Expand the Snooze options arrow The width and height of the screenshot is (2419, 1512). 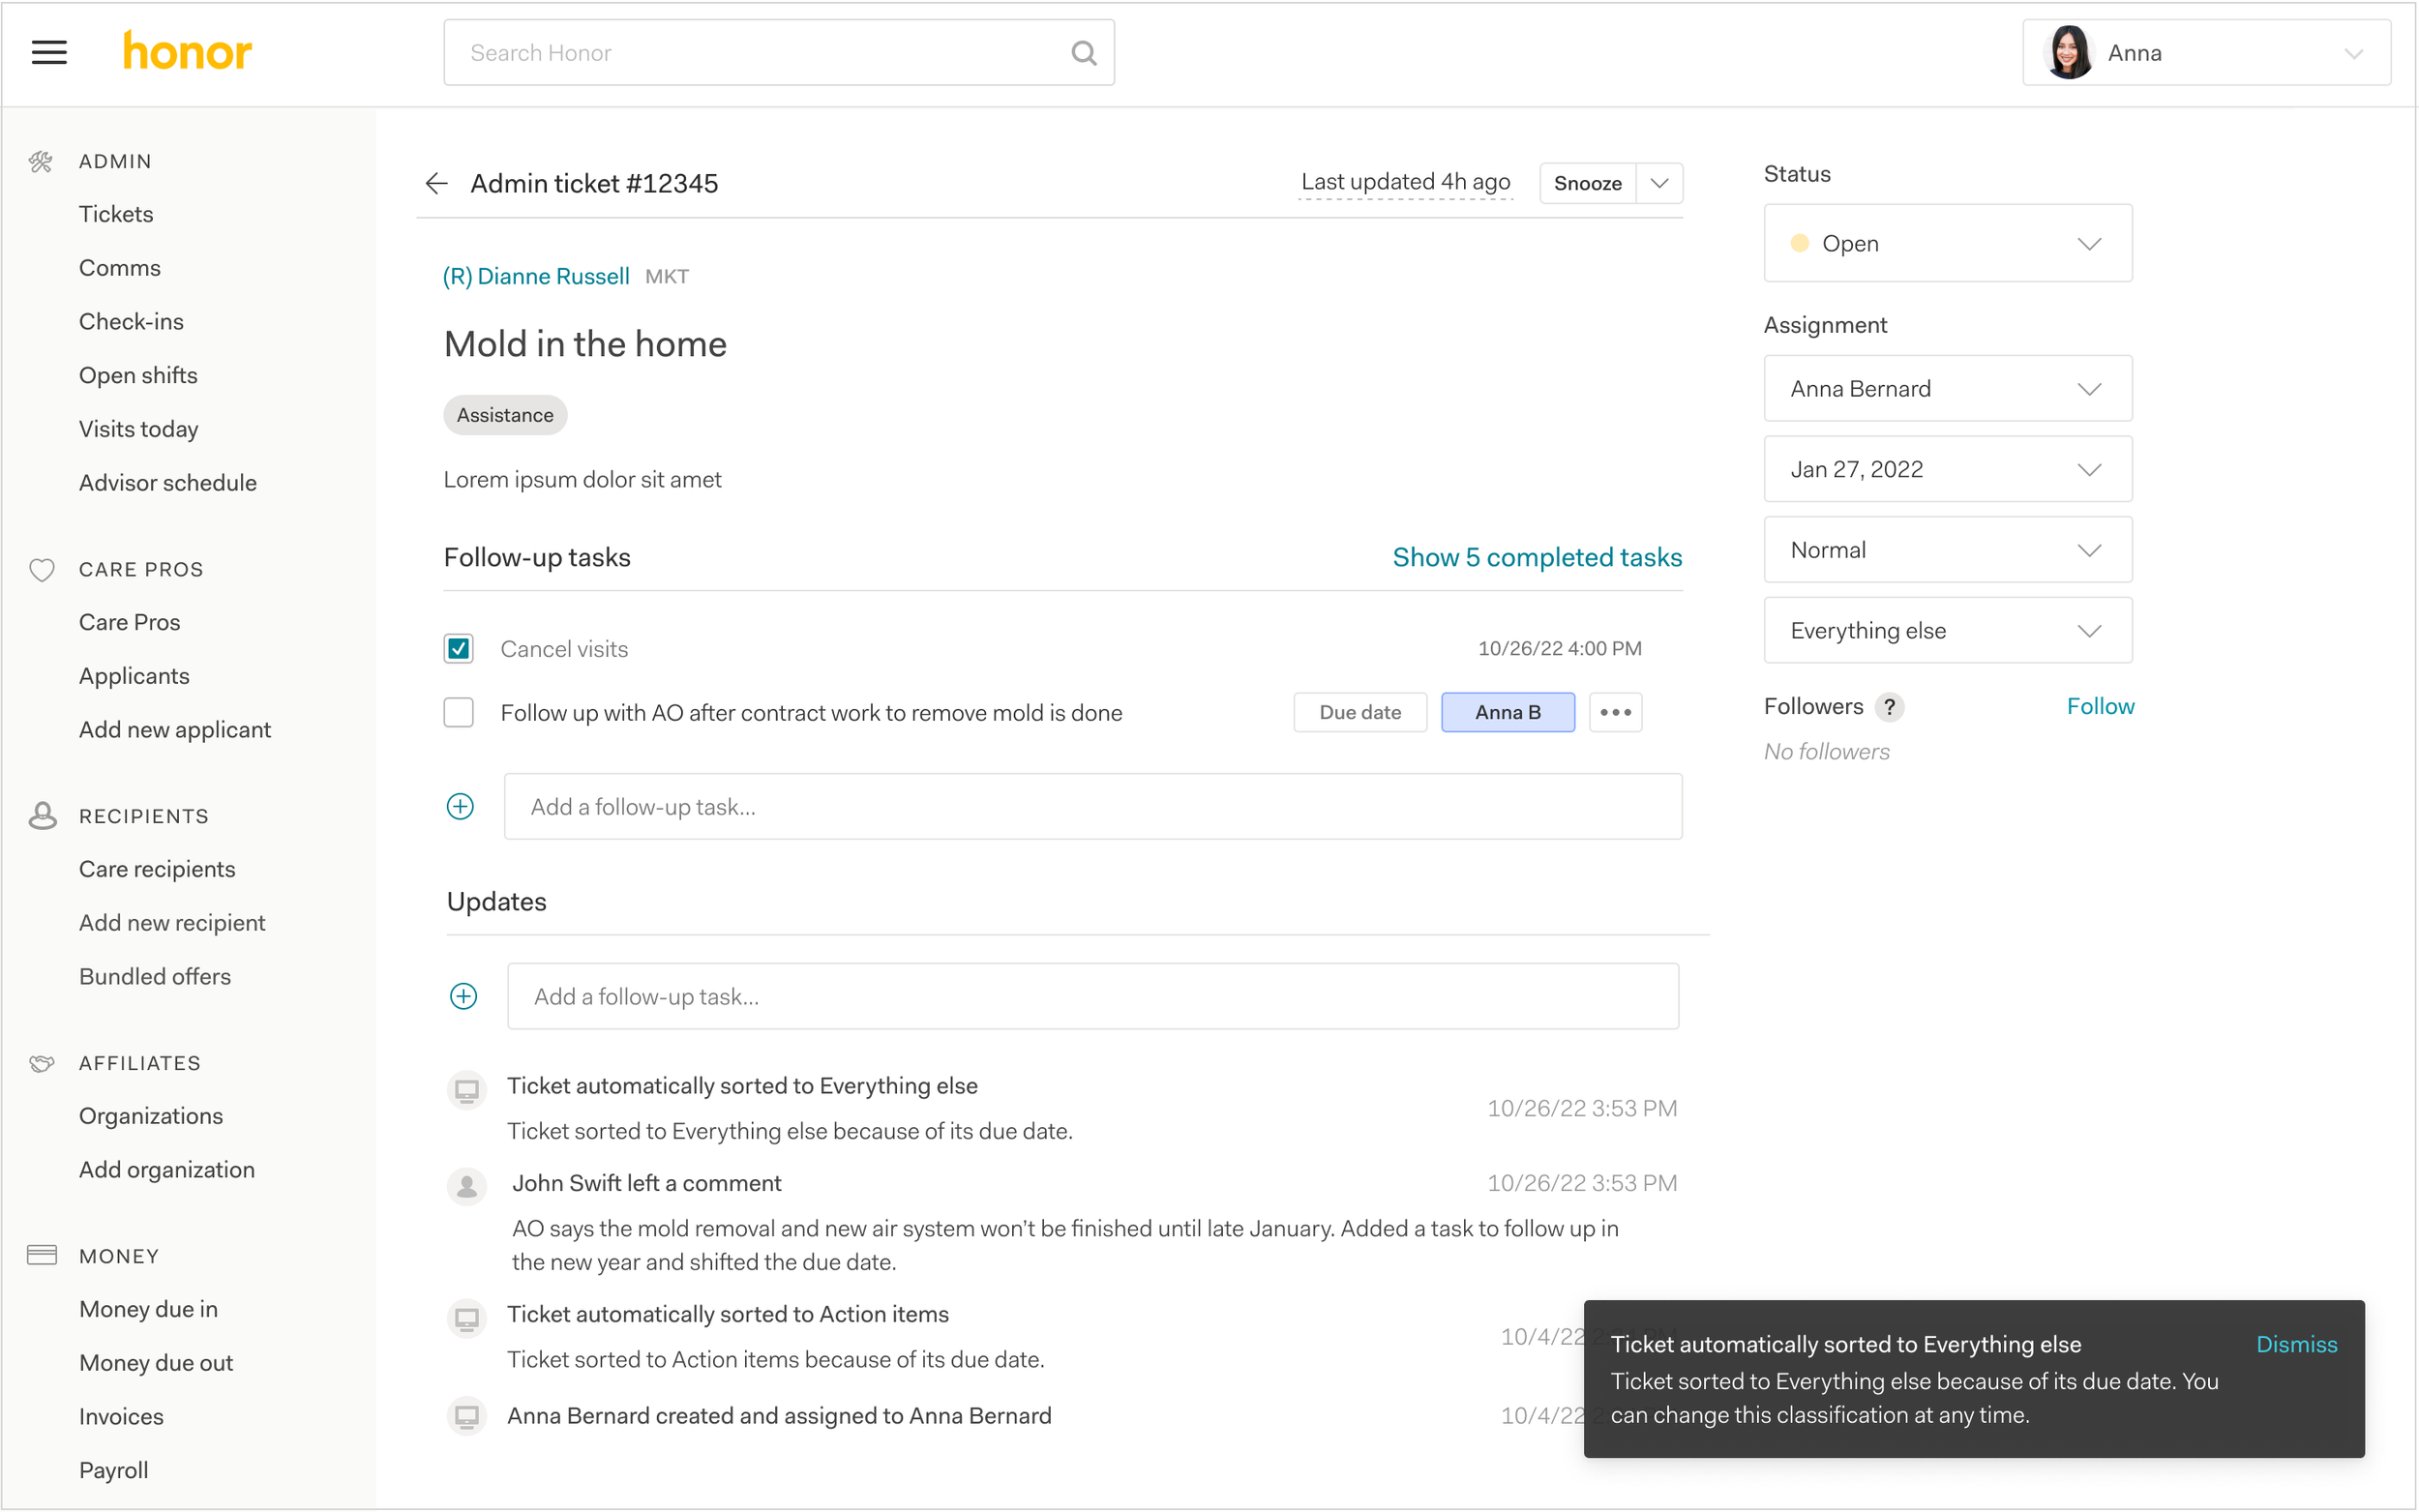pyautogui.click(x=1659, y=183)
